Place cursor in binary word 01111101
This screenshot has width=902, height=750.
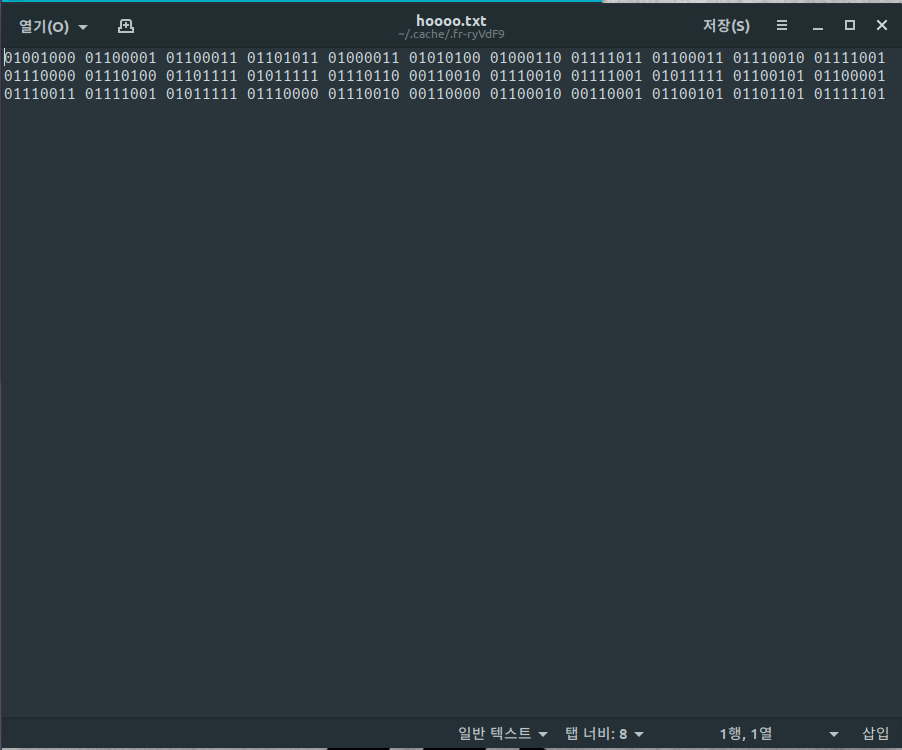coord(850,94)
